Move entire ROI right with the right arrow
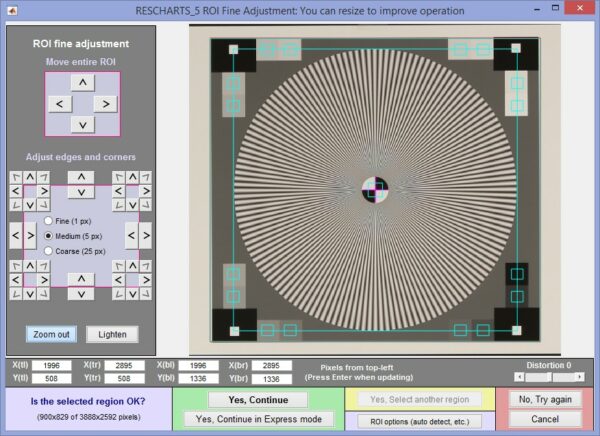The image size is (600, 436). pyautogui.click(x=105, y=104)
